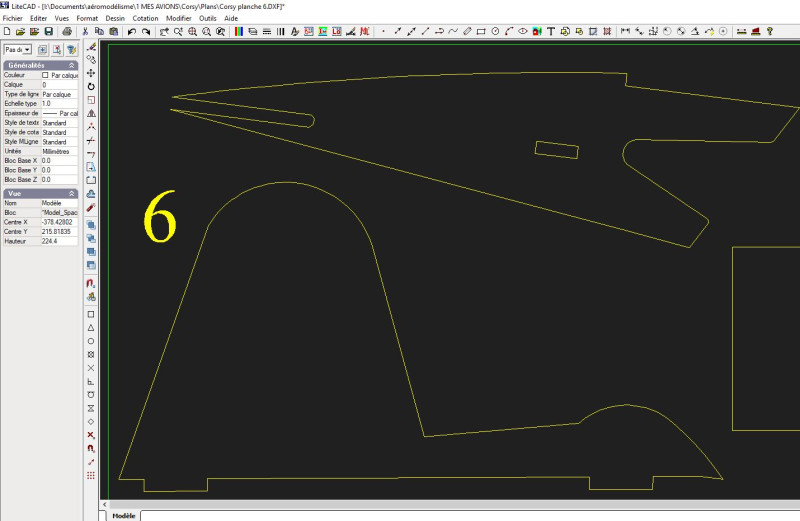The height and width of the screenshot is (521, 800).
Task: Select the Circle drawing tool
Action: pyautogui.click(x=496, y=32)
